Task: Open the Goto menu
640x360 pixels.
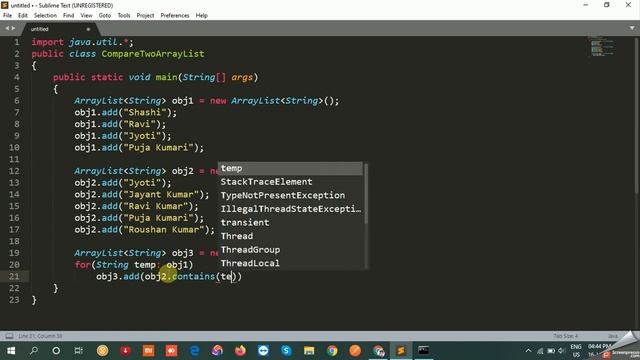Action: (x=105, y=16)
